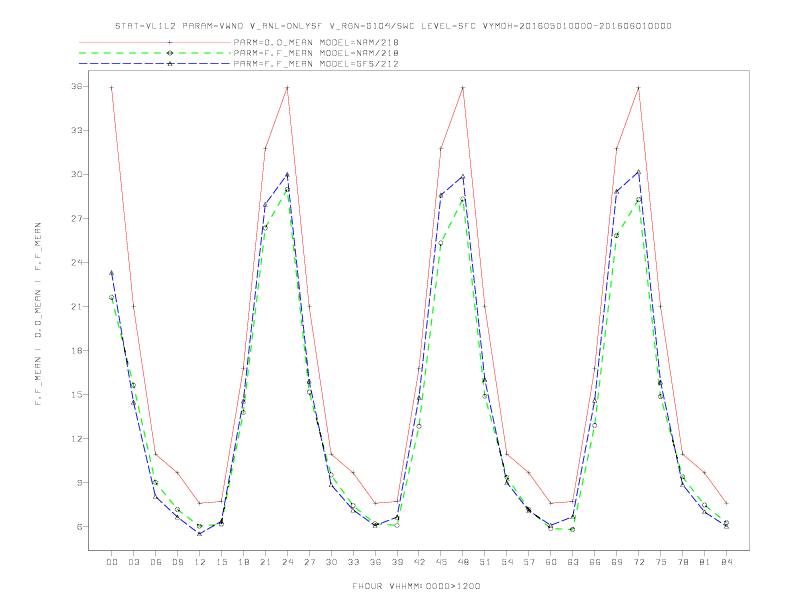The image size is (792, 612).
Task: Click y-axis tick label 30
Action: pos(77,174)
